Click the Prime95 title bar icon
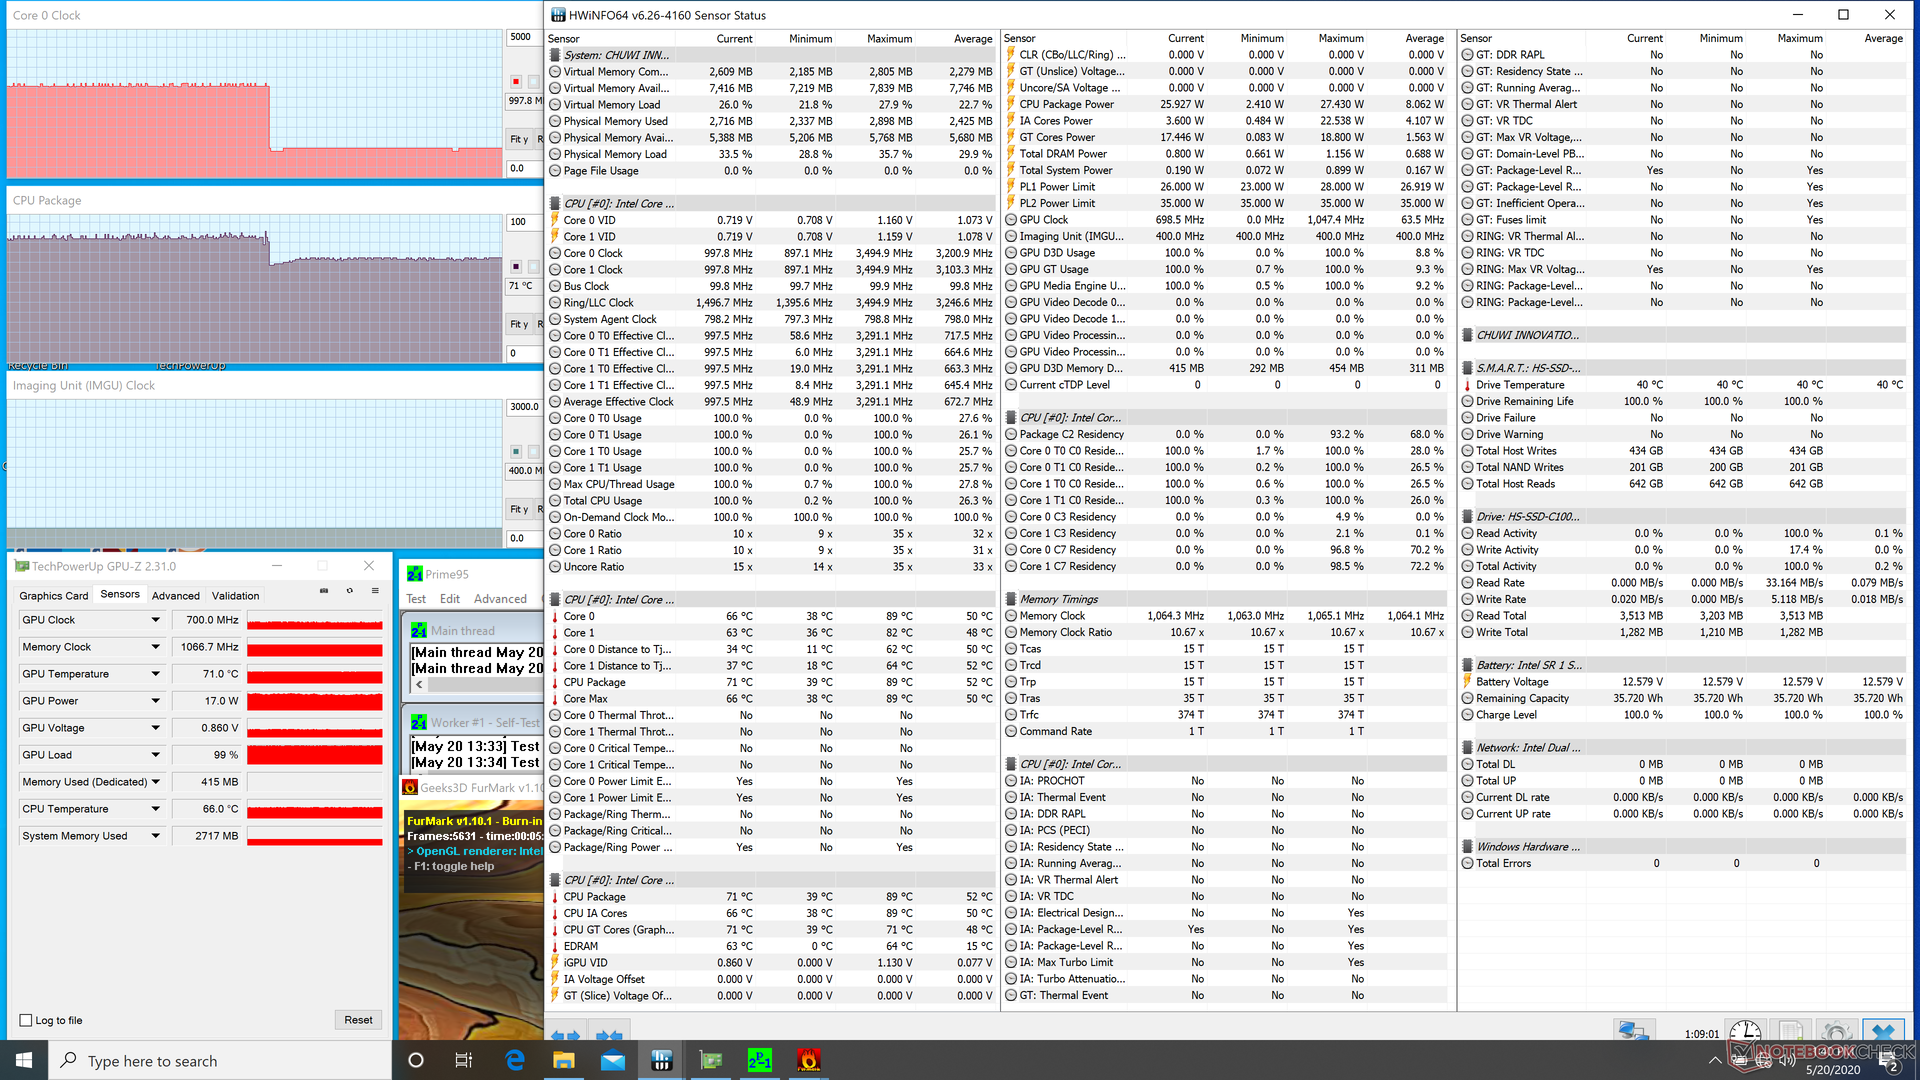Image resolution: width=1920 pixels, height=1080 pixels. [414, 574]
